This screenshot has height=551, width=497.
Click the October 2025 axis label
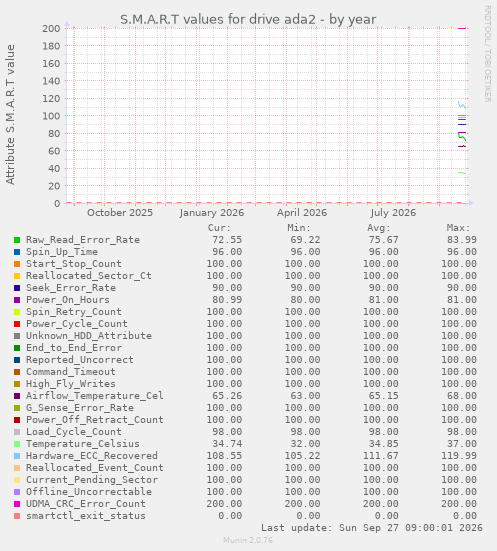(x=120, y=213)
